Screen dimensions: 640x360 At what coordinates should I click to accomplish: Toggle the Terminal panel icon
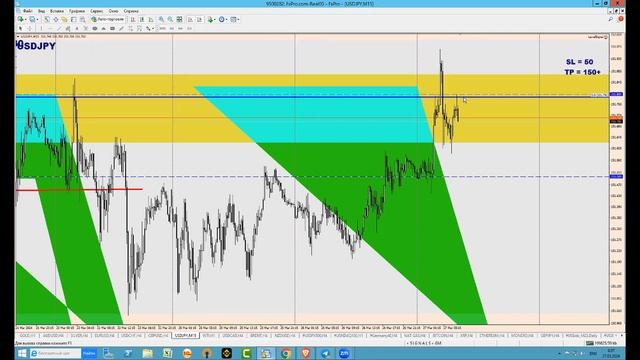[73, 20]
